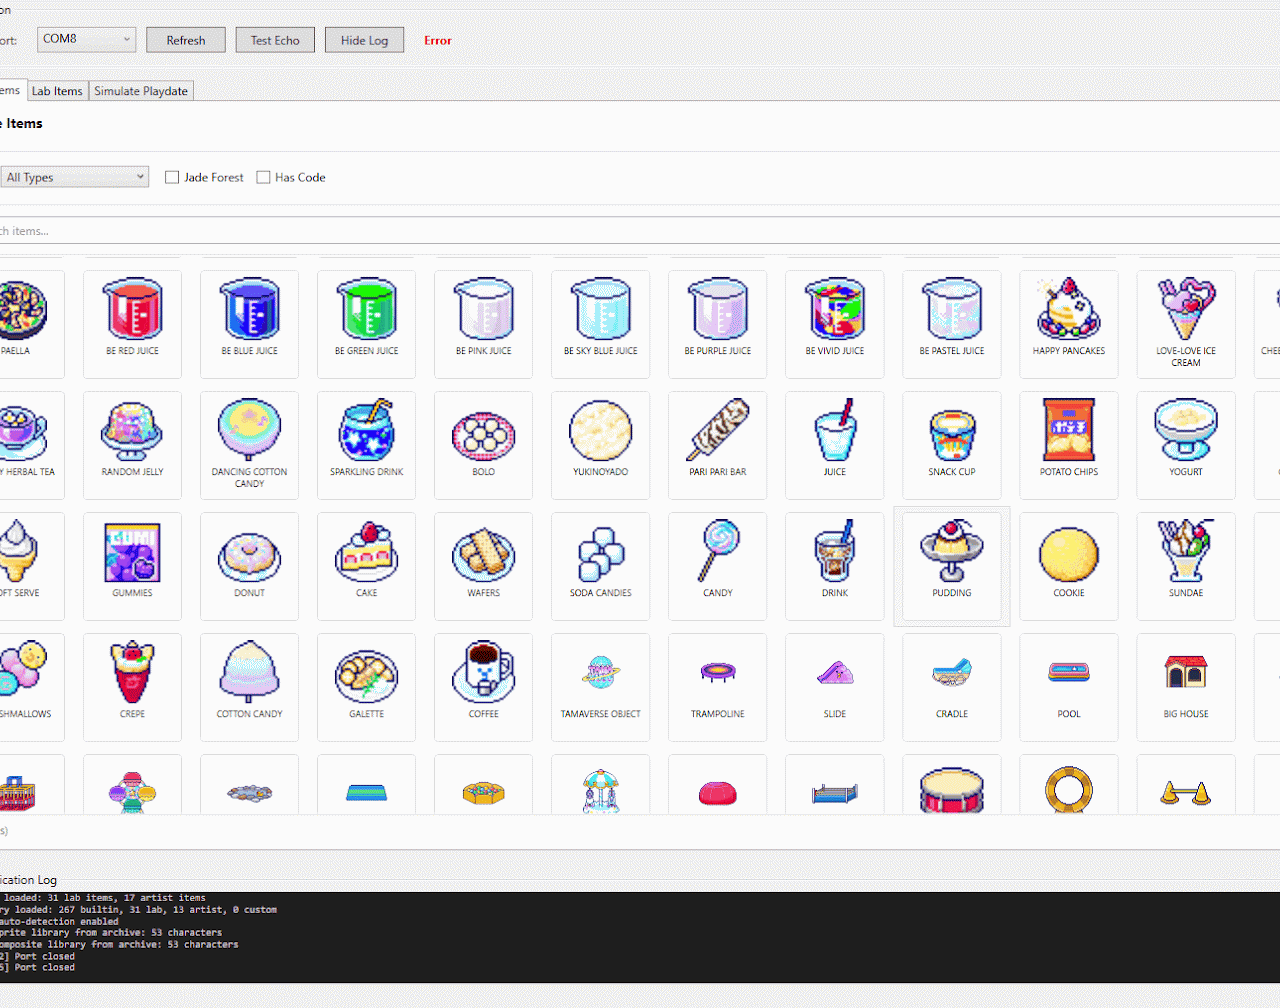The image size is (1280, 1008).
Task: Enable the Jade Forest checkbox
Action: tap(172, 177)
